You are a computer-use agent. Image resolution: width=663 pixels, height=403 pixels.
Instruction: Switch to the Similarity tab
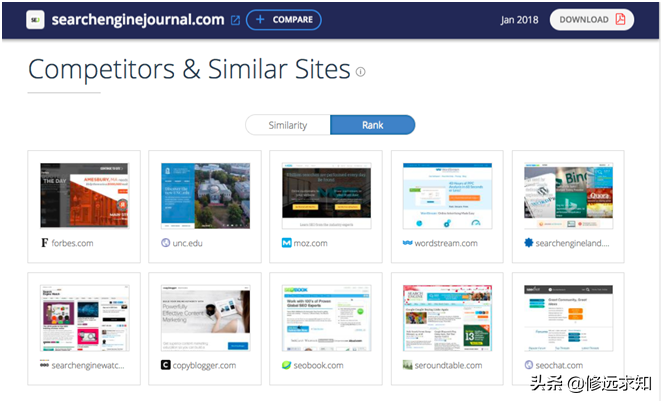(288, 125)
